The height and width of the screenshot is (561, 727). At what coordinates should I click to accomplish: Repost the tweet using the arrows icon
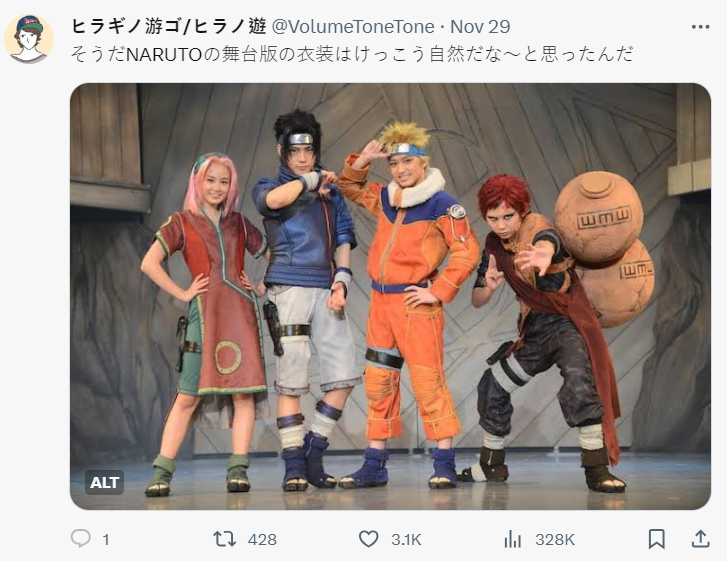tap(225, 539)
